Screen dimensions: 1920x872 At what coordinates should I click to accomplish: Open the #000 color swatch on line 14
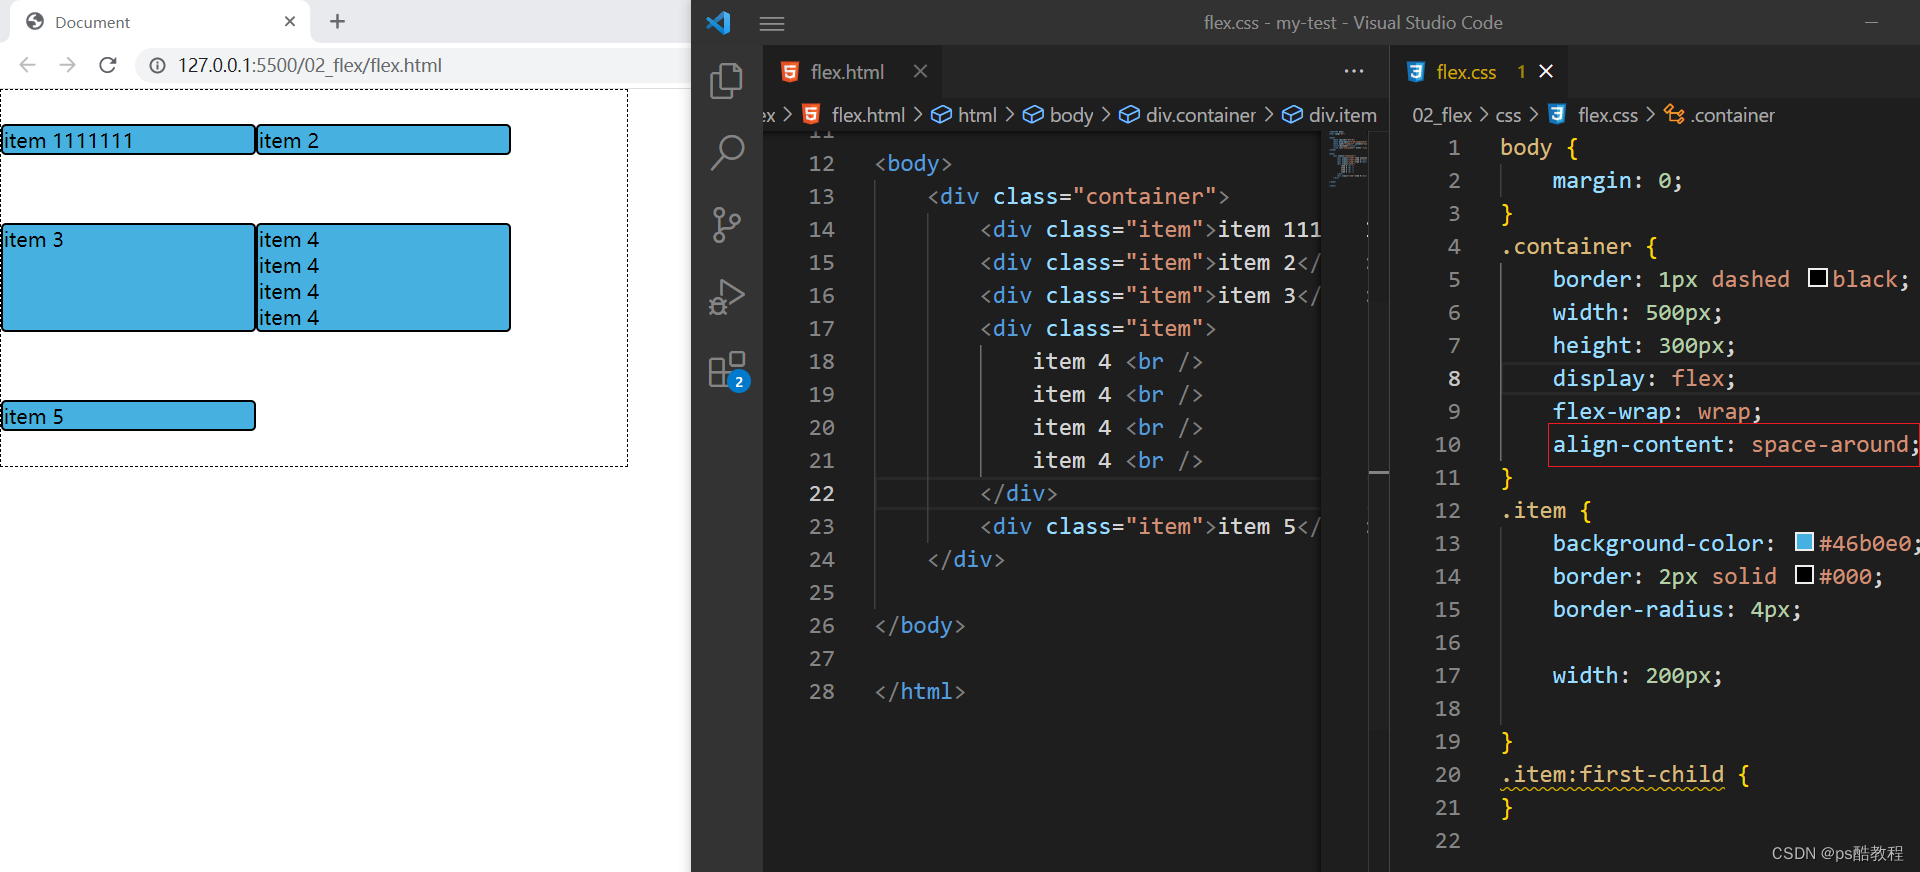click(1804, 575)
